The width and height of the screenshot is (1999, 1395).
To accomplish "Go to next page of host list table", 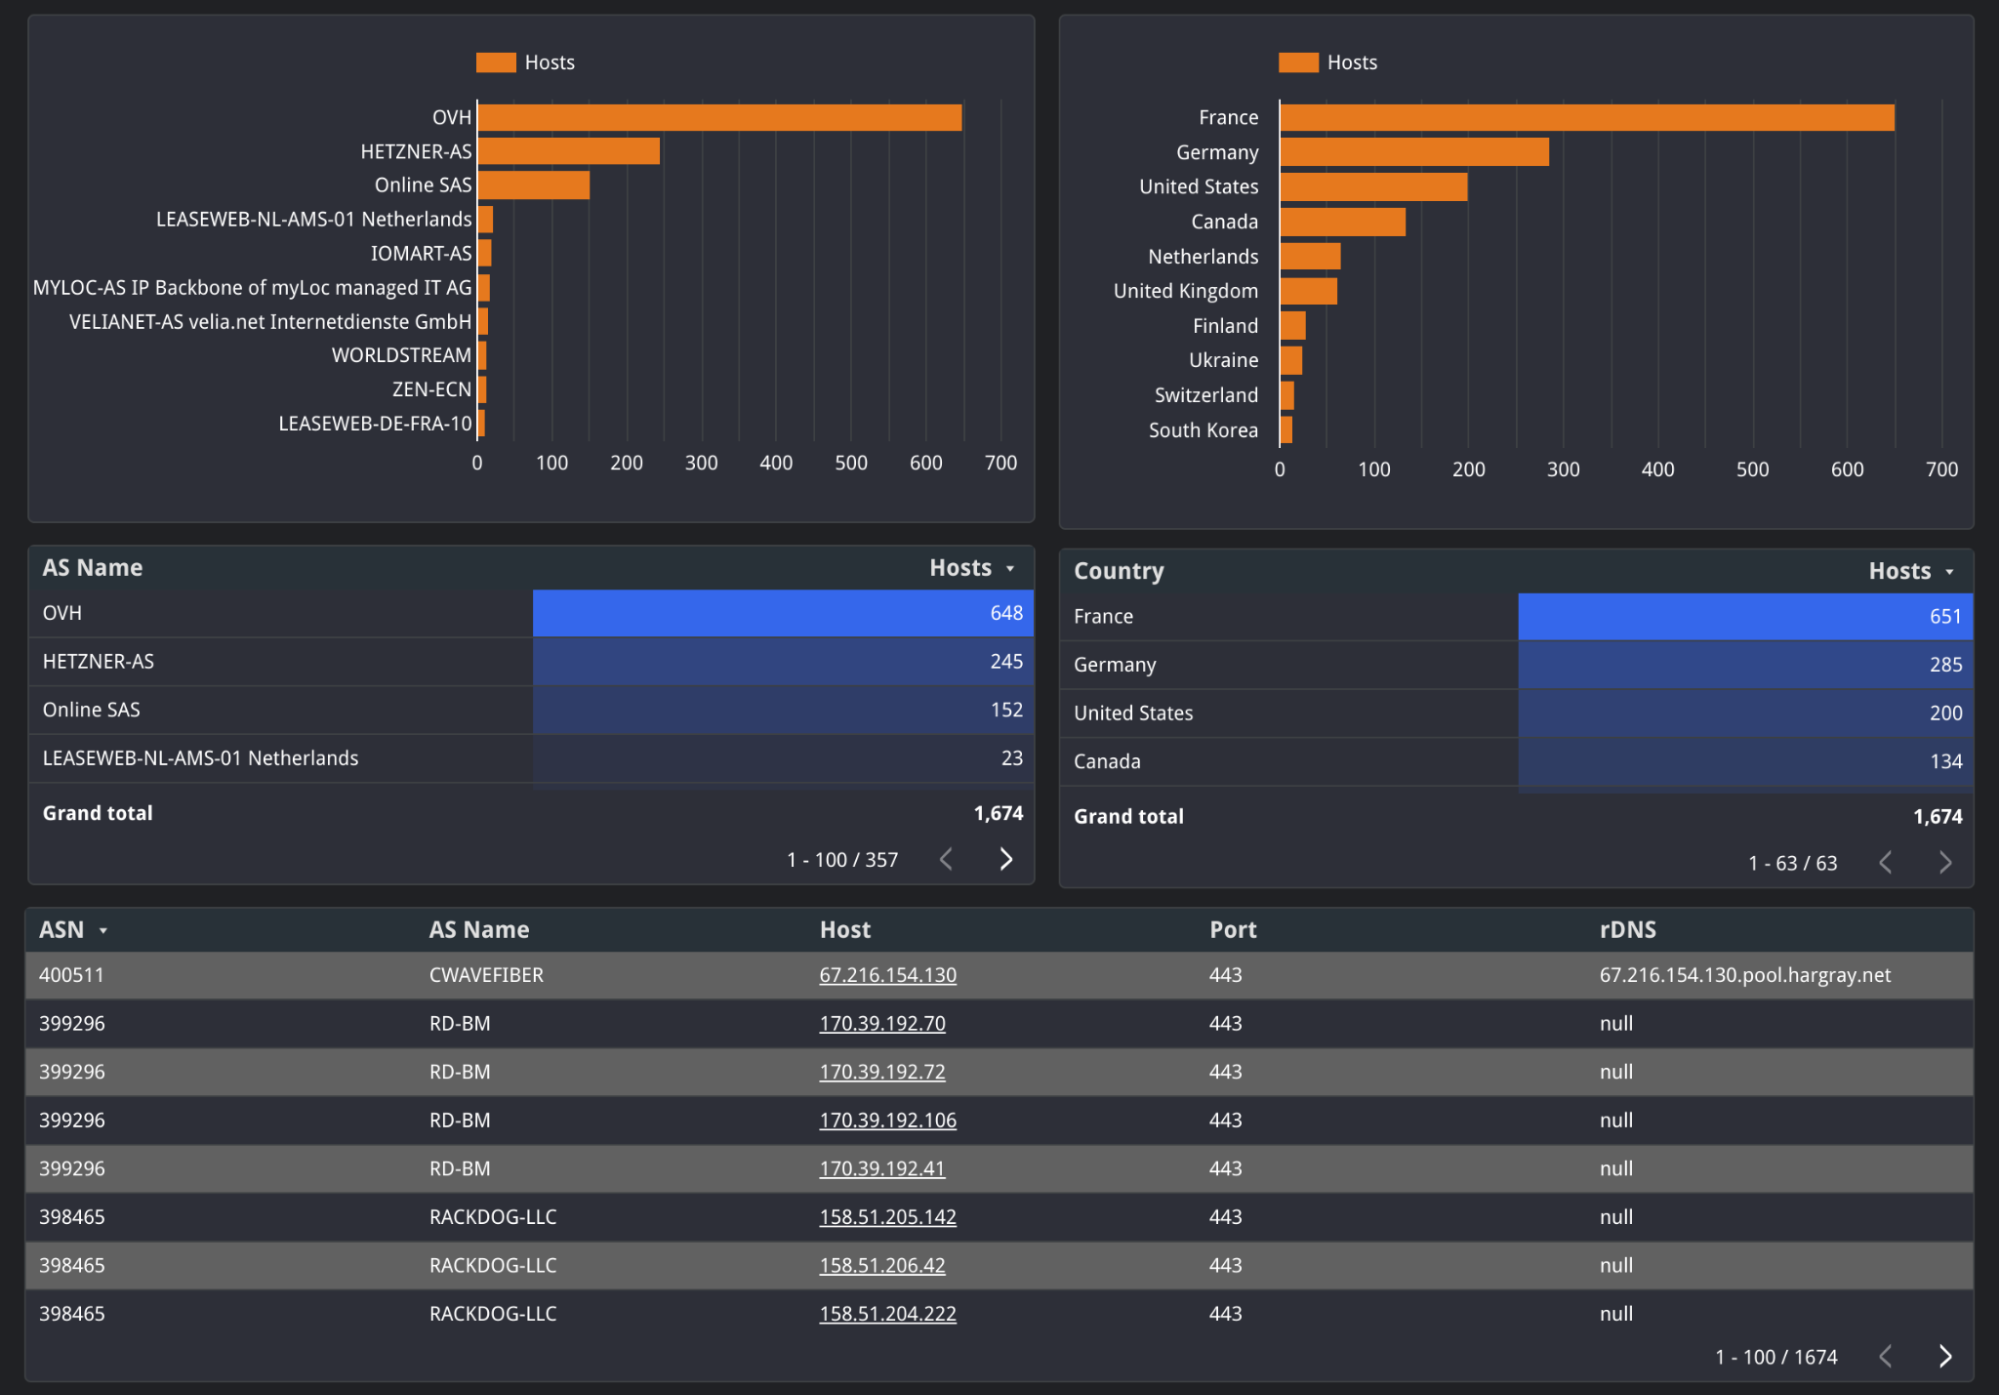I will click(1945, 1356).
